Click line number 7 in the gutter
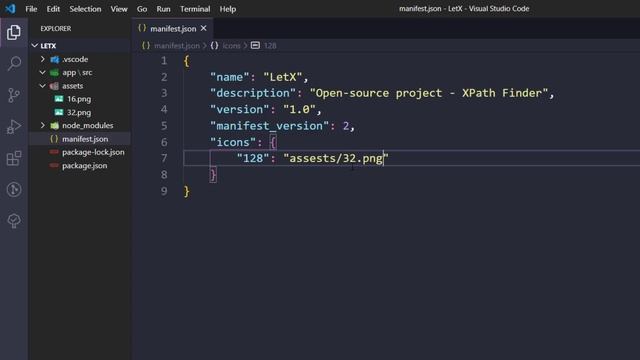The width and height of the screenshot is (640, 360). coord(164,158)
